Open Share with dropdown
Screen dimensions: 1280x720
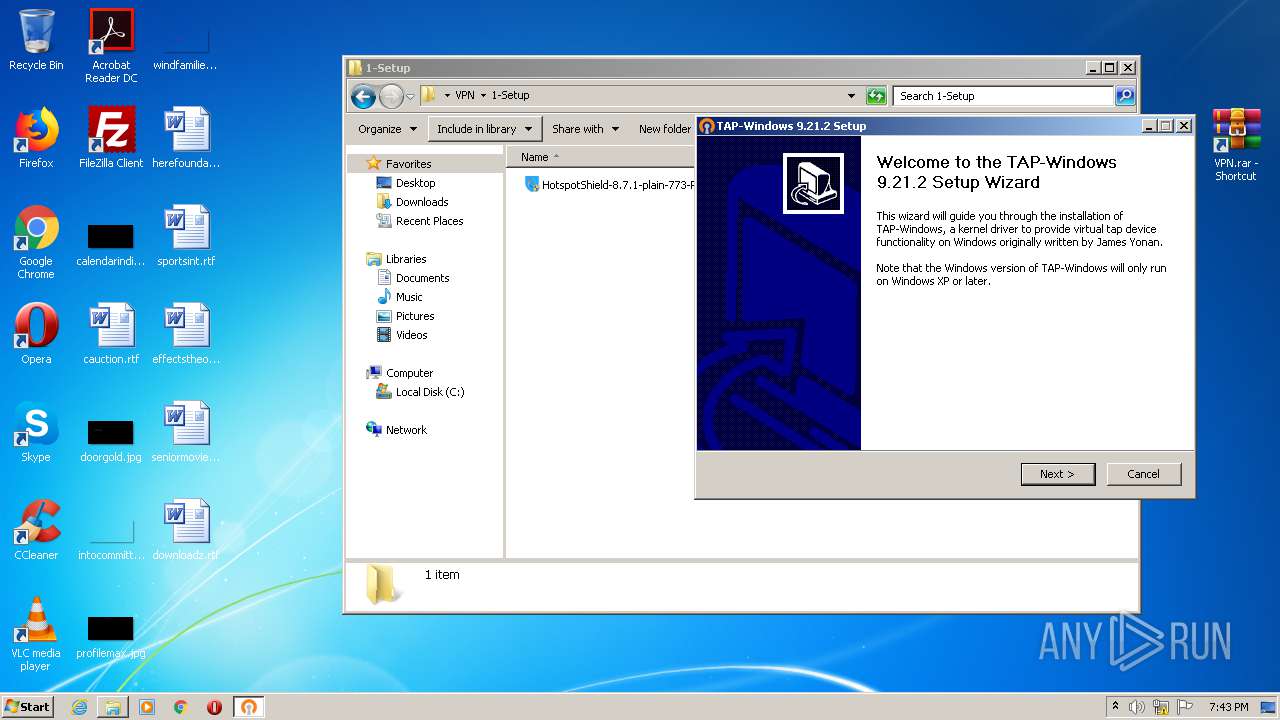click(x=585, y=129)
